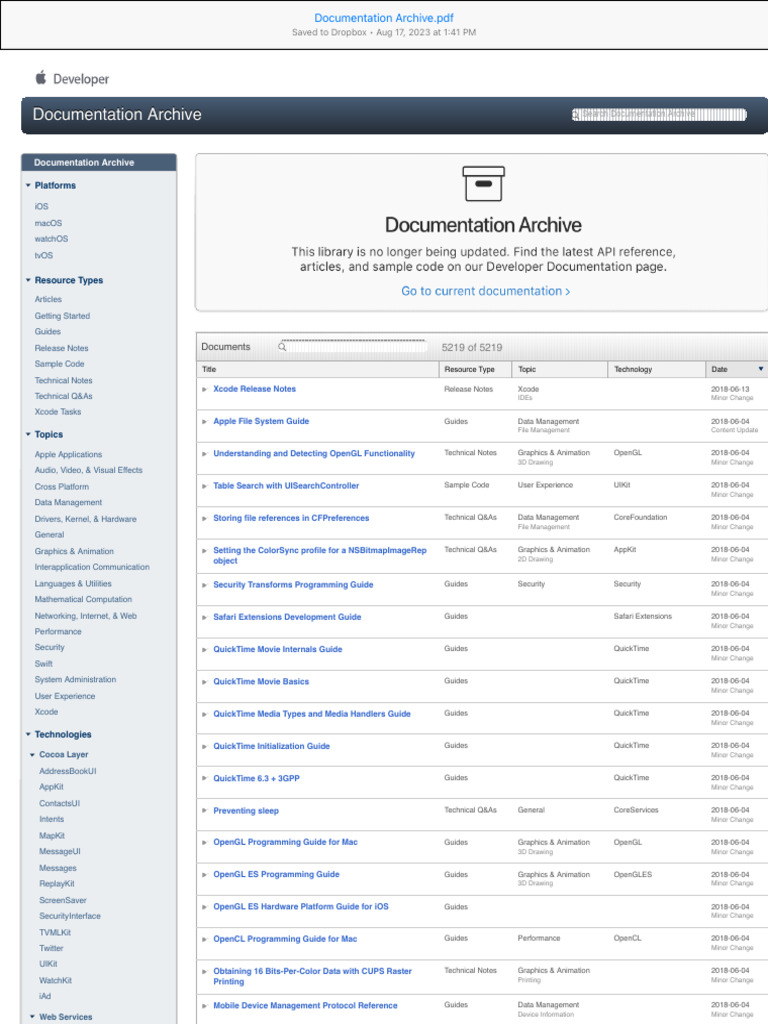Select ReplayKit technology
This screenshot has height=1024, width=768.
[57, 884]
